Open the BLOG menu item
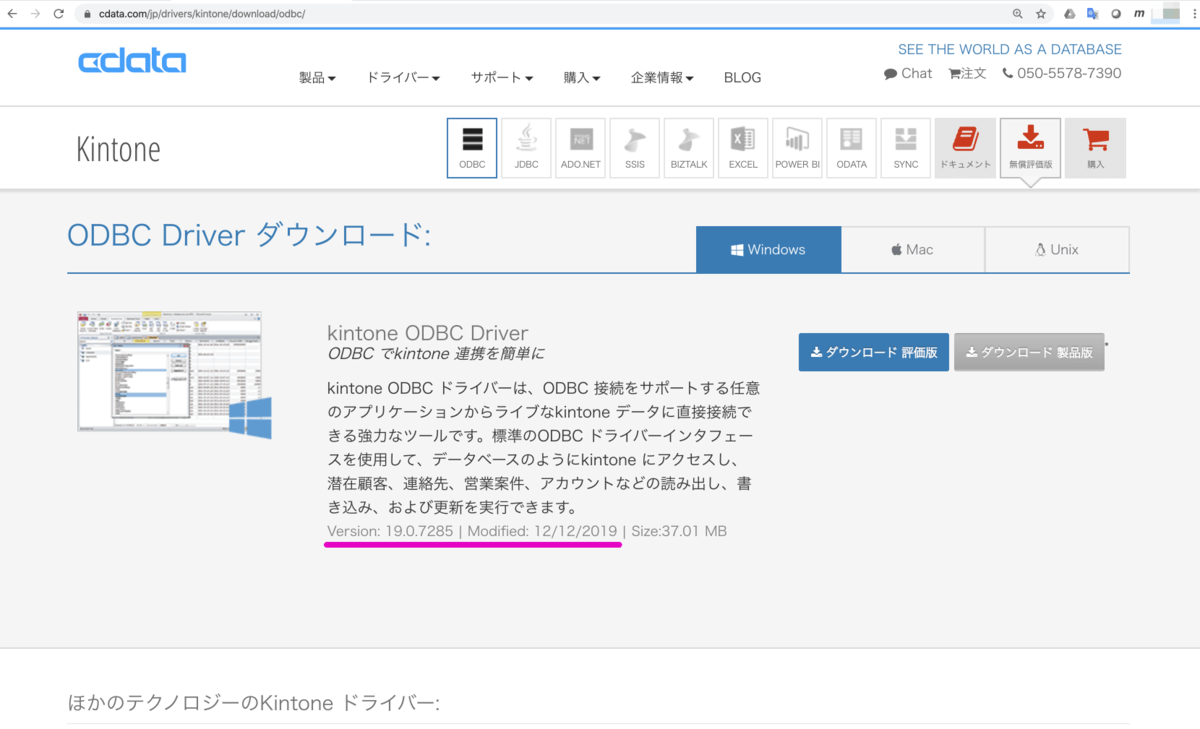The image size is (1200, 729). [x=742, y=78]
